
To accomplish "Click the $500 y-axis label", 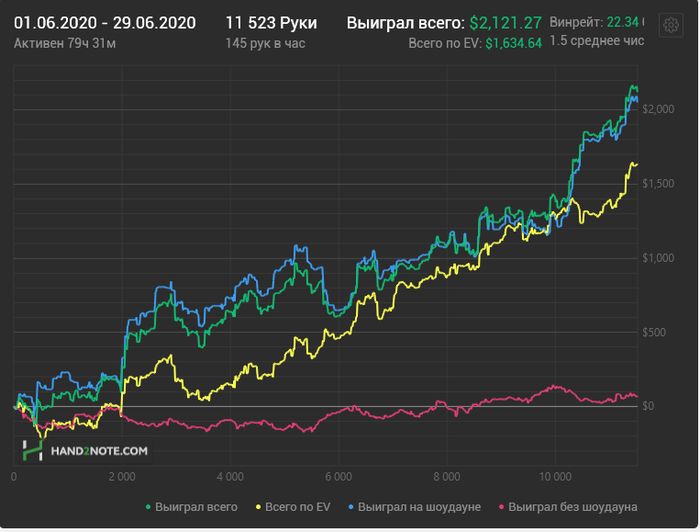I will (654, 332).
